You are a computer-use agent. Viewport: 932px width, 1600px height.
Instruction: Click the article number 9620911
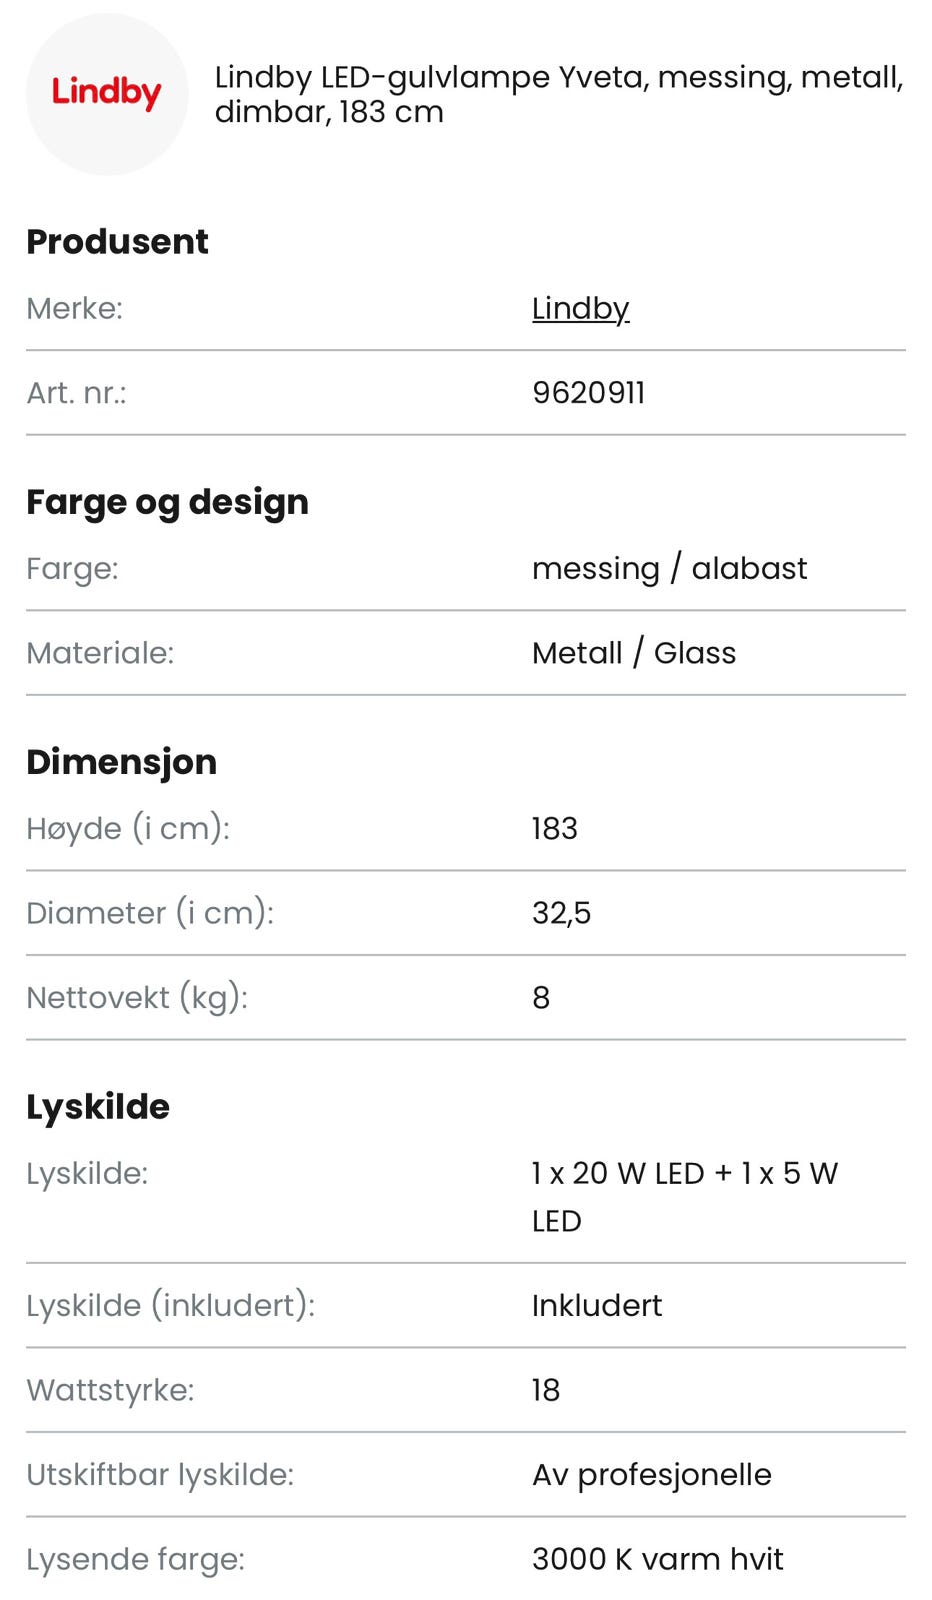[x=588, y=393]
